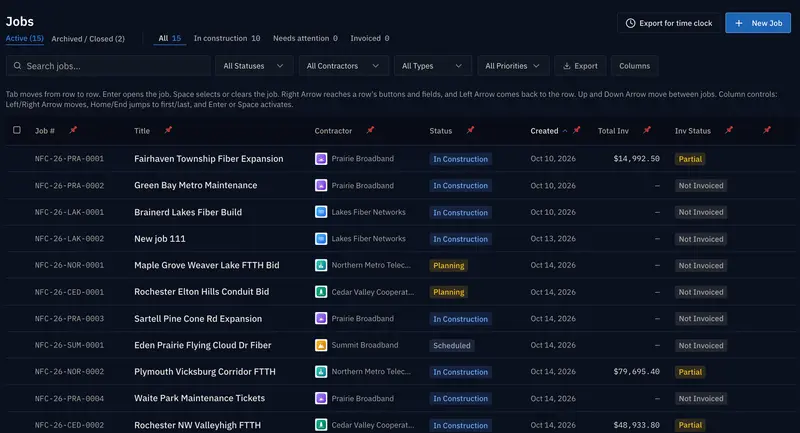
Task: Click Northern Metro icon in Plymouth Vicksburg row
Action: point(321,371)
